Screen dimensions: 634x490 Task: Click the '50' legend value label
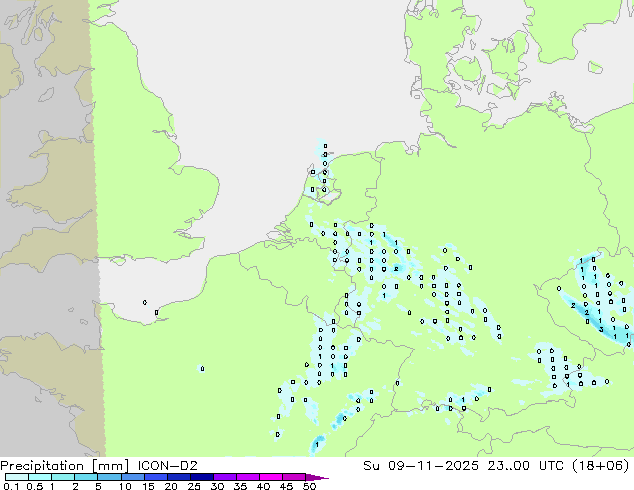click(x=309, y=486)
